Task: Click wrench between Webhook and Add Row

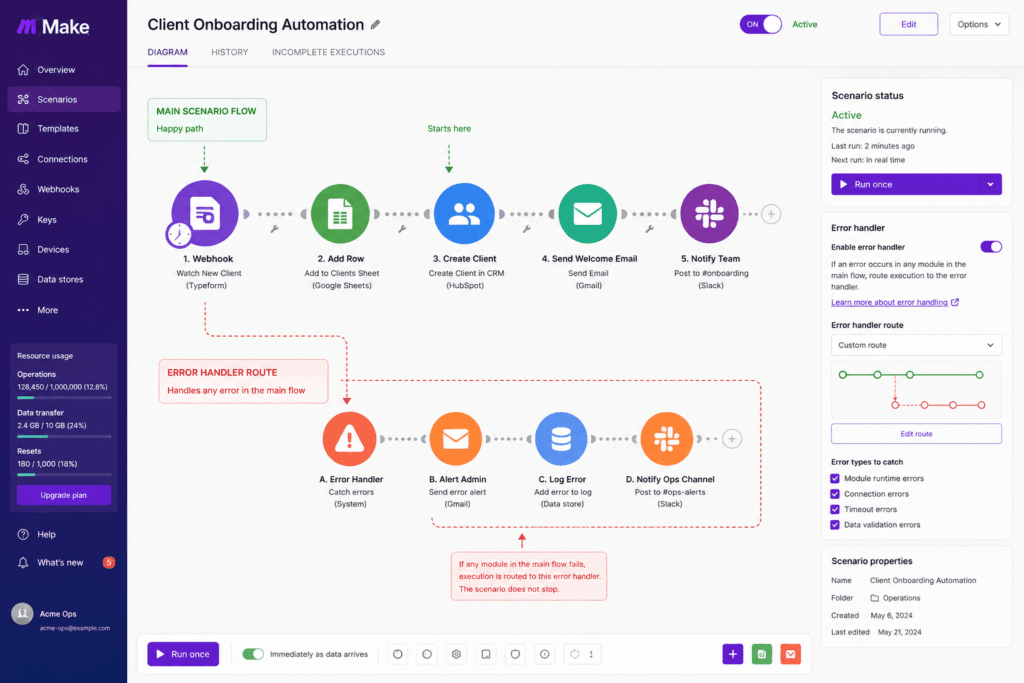Action: [x=274, y=229]
